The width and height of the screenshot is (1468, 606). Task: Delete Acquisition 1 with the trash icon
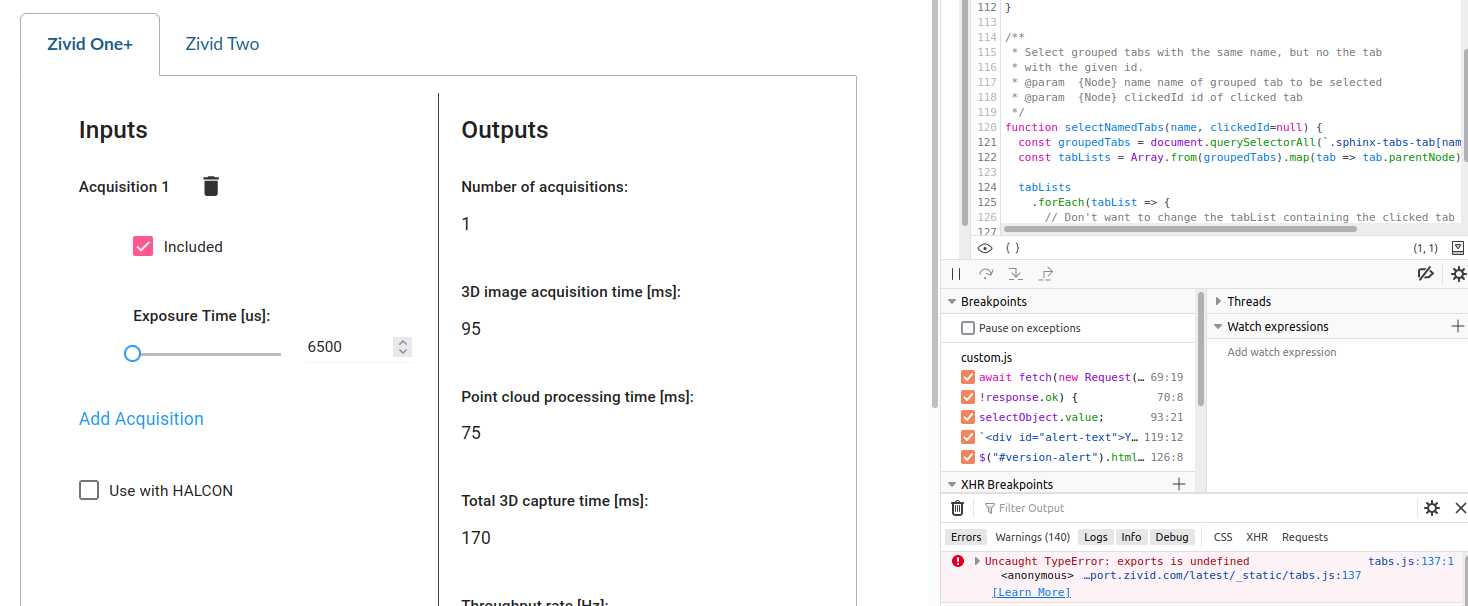coord(211,186)
